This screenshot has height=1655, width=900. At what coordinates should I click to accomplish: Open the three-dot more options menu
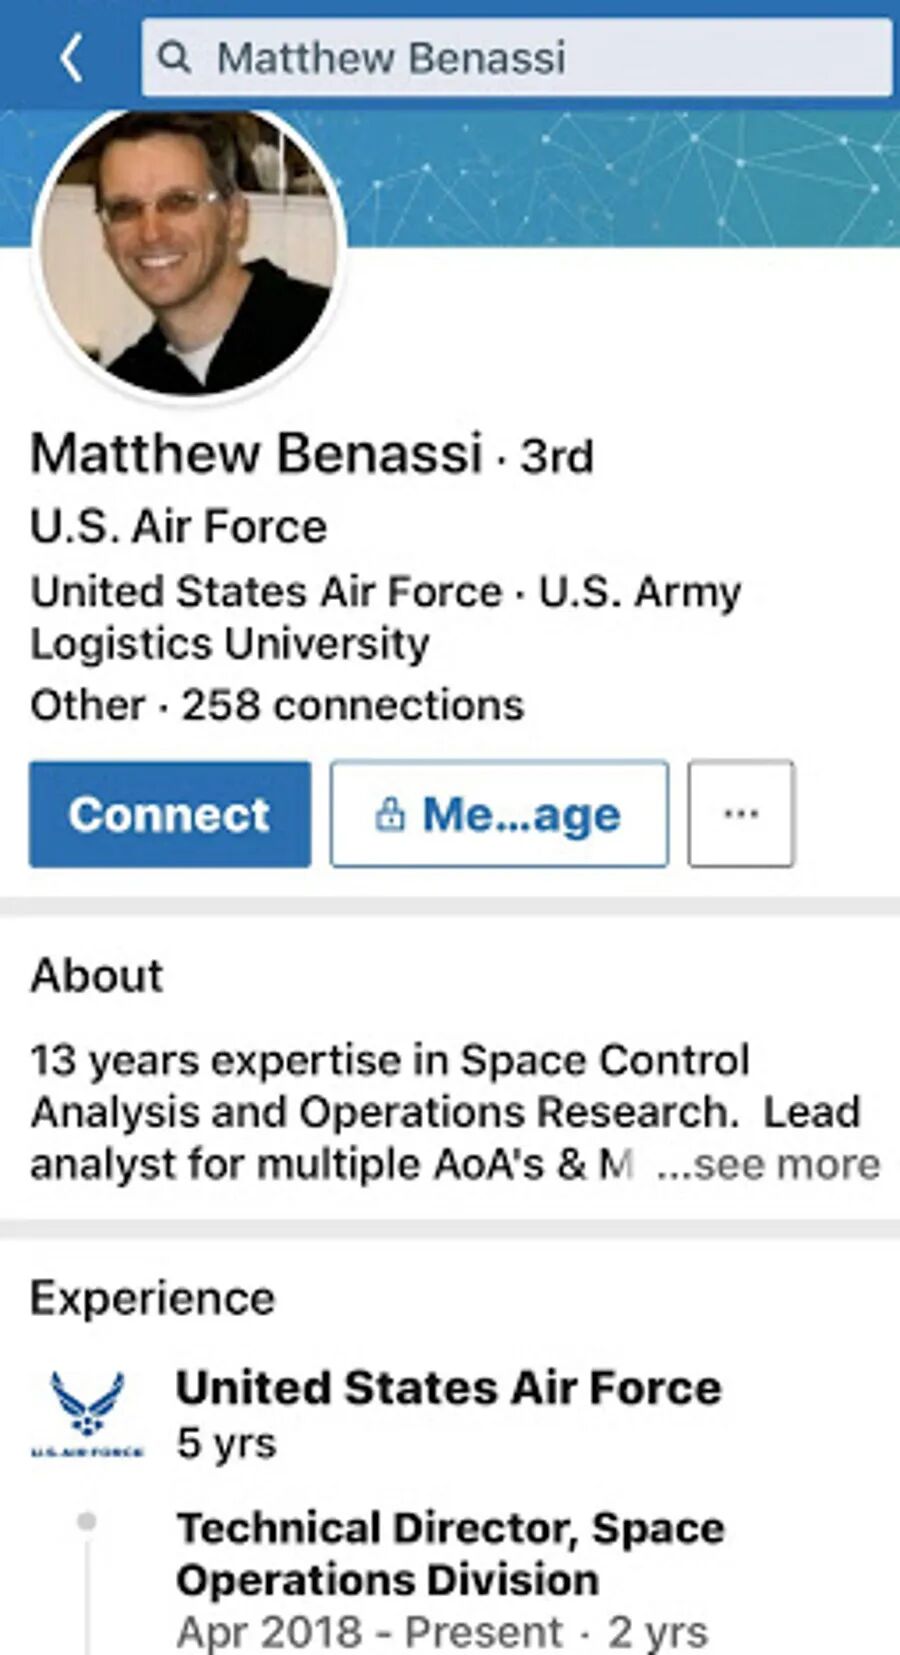741,814
